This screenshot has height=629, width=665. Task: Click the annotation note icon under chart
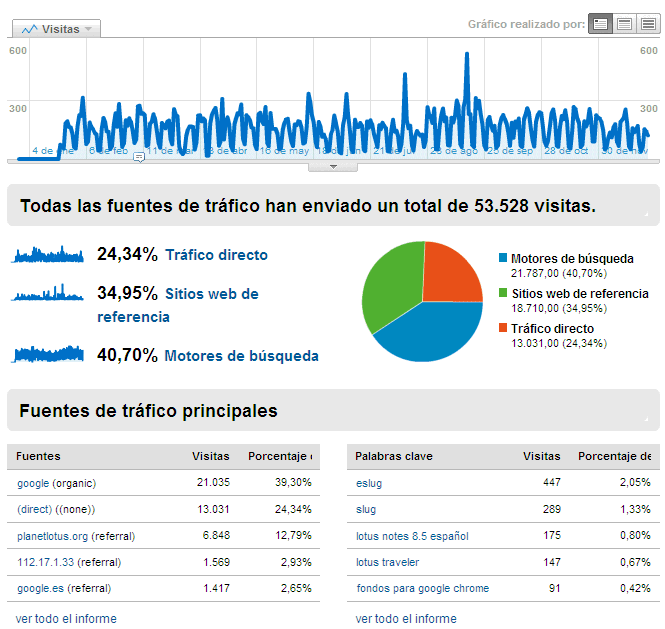(x=139, y=157)
